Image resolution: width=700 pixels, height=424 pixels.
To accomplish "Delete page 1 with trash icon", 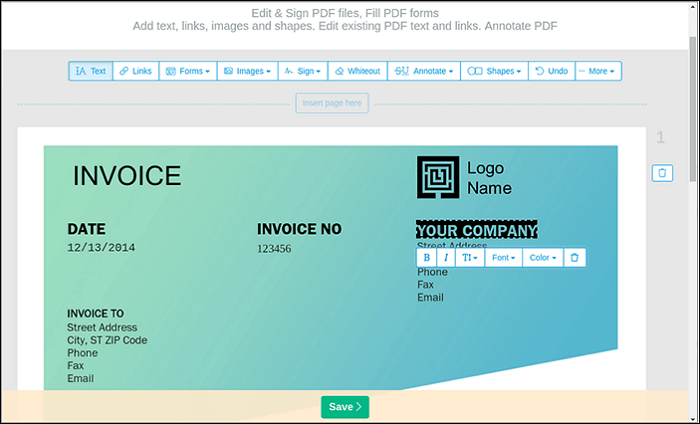I will pos(662,173).
